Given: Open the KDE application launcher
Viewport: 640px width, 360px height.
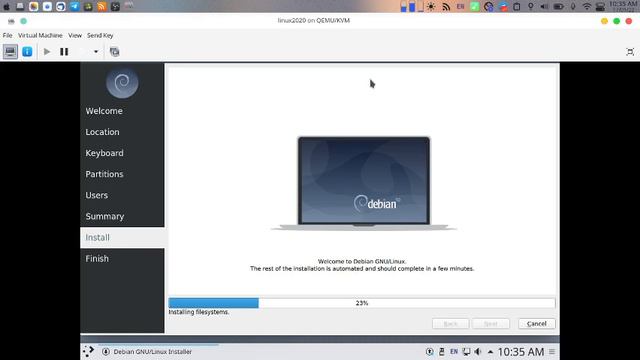Looking at the screenshot, I should 89,351.
